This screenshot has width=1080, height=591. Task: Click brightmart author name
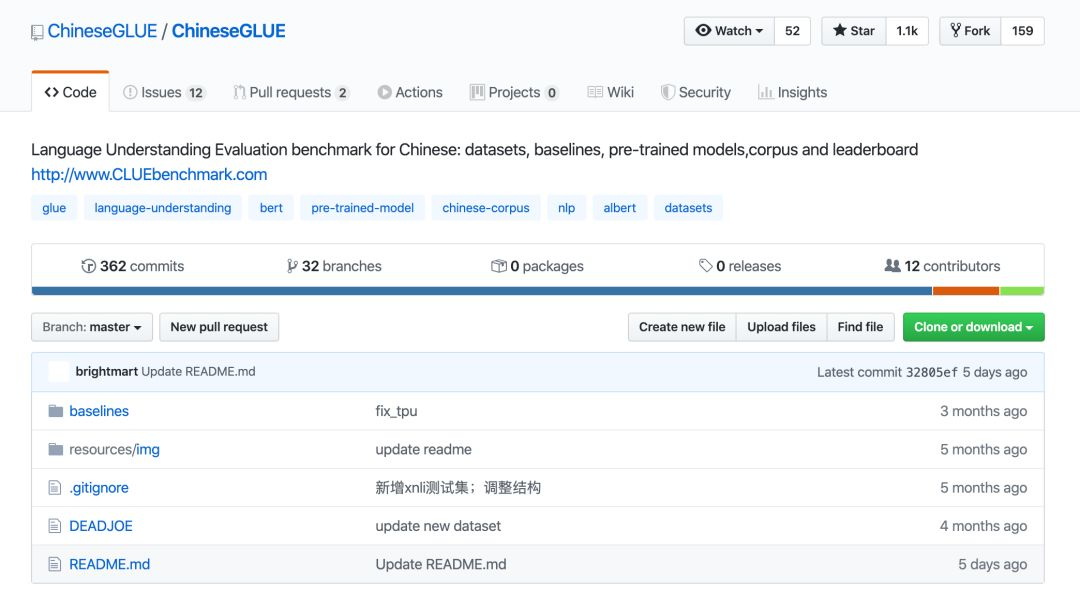click(107, 372)
